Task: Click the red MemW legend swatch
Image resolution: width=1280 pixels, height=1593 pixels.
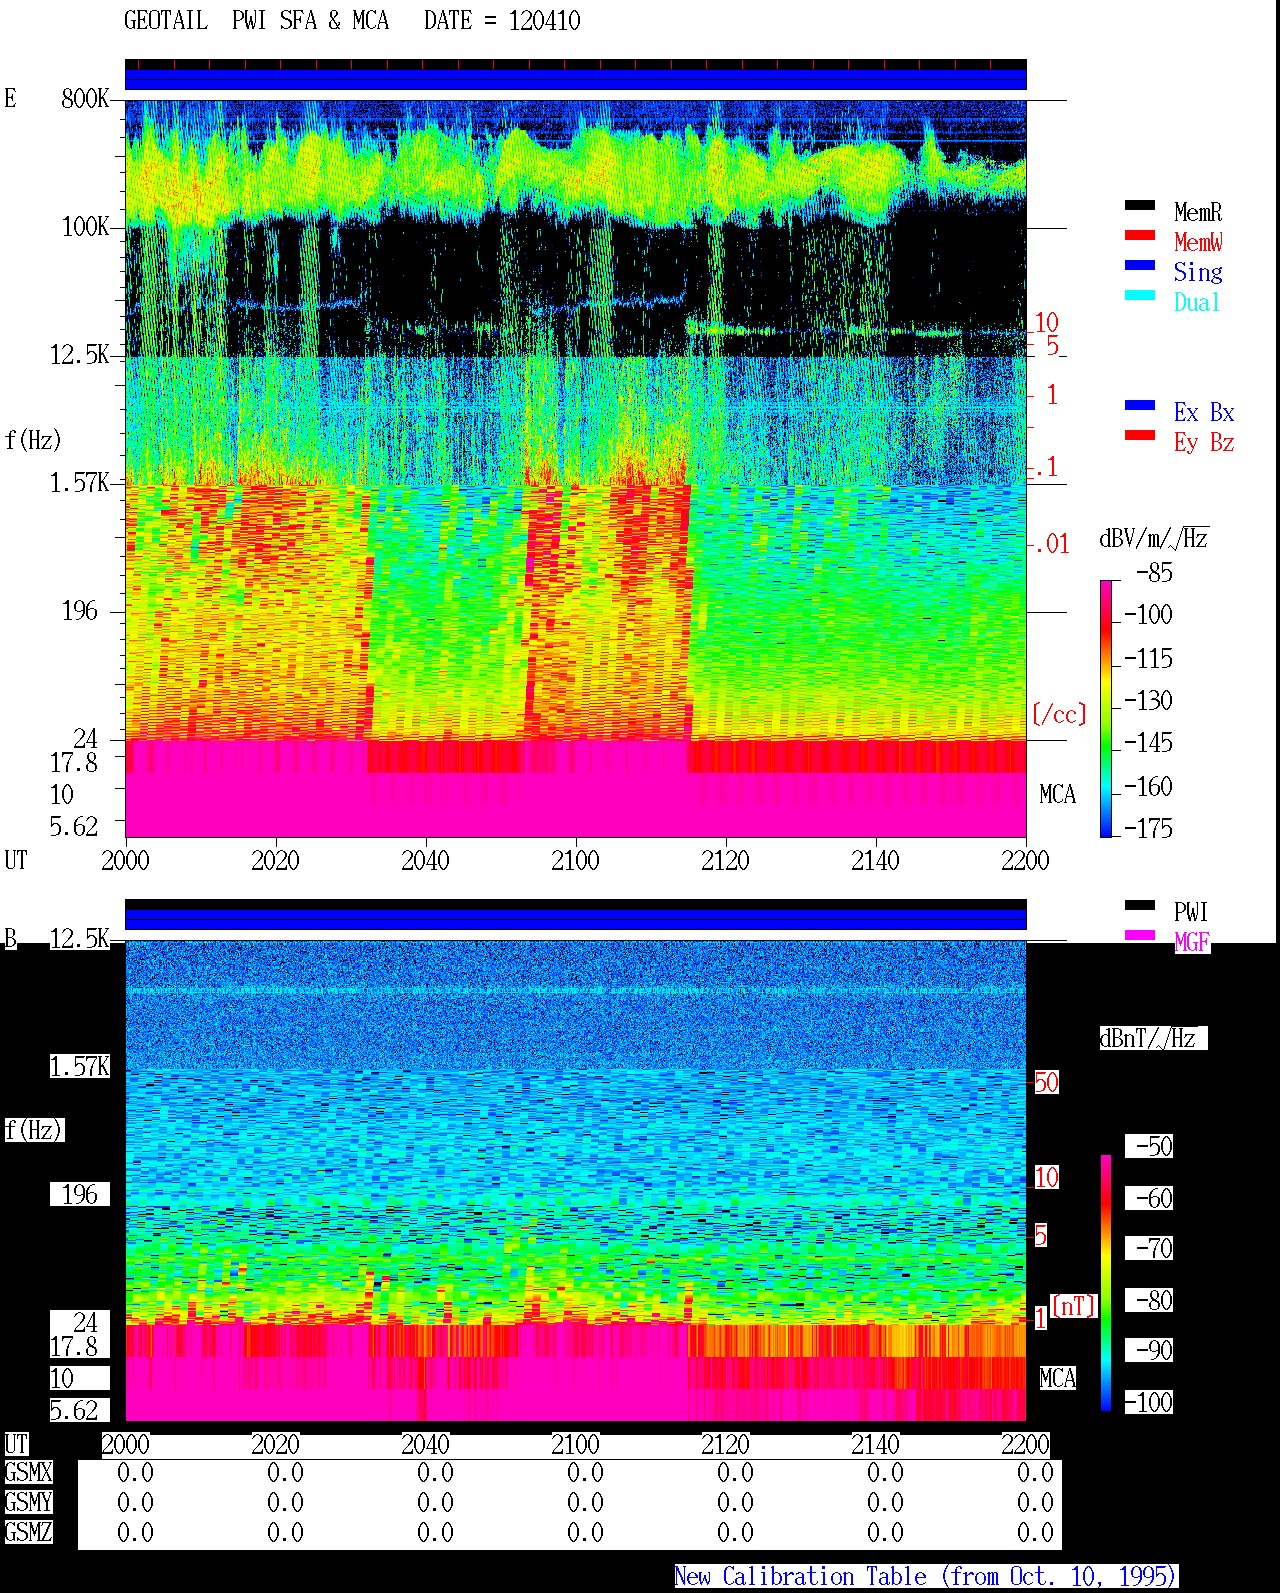Action: (1139, 236)
